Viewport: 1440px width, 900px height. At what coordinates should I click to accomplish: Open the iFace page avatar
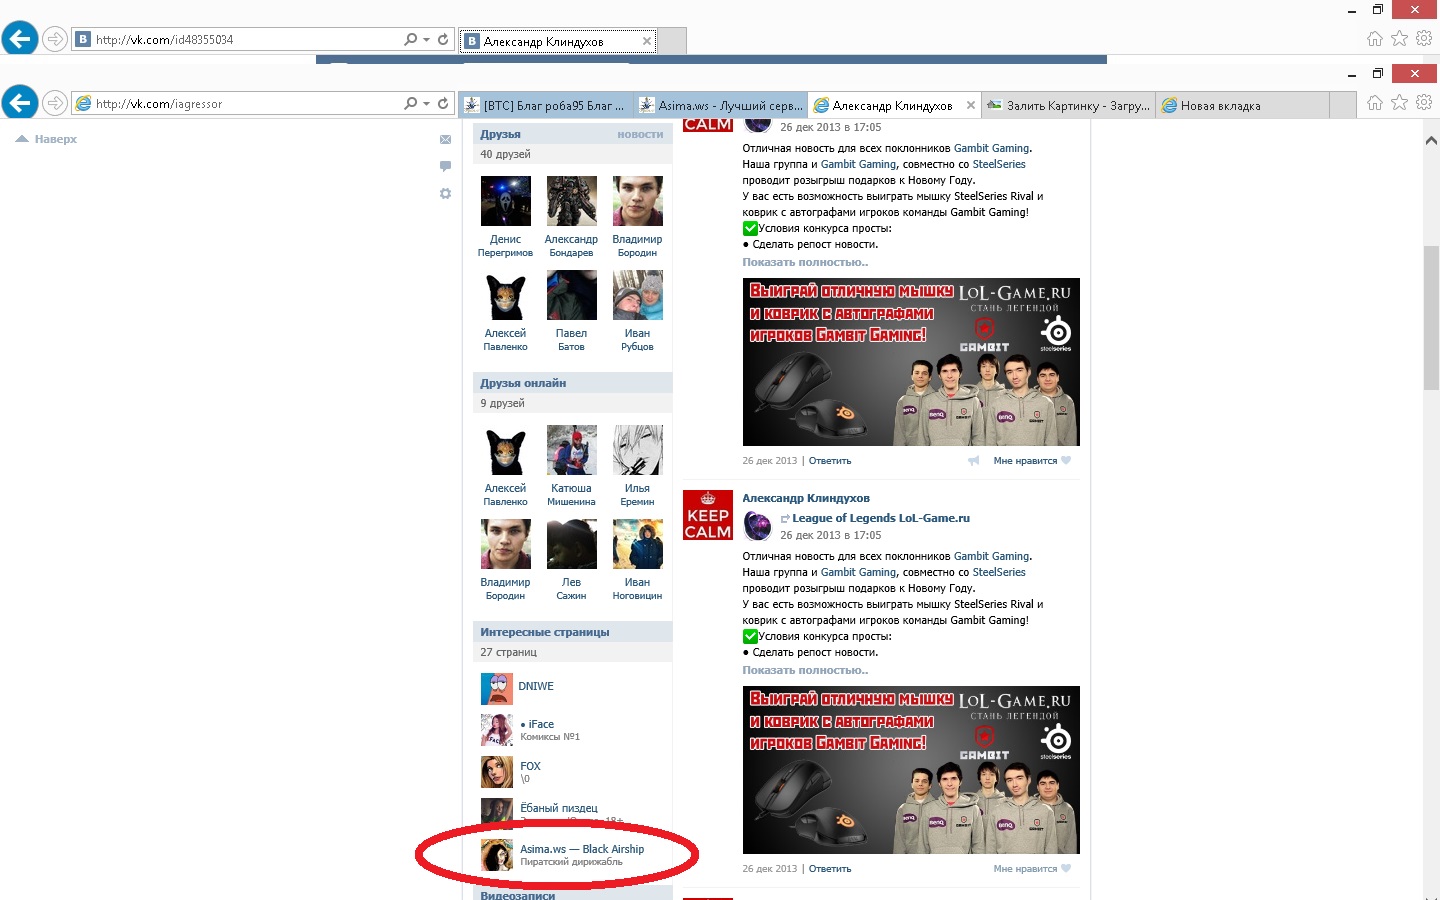(497, 730)
